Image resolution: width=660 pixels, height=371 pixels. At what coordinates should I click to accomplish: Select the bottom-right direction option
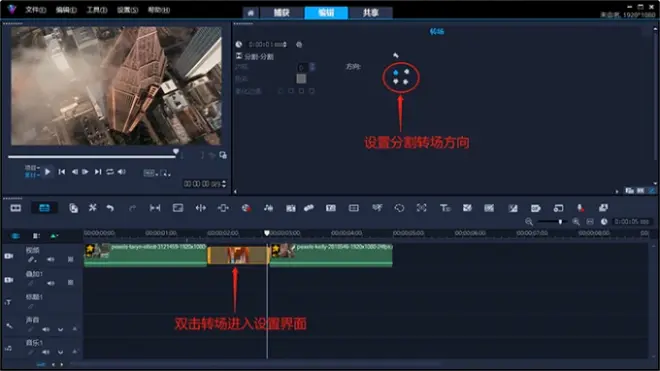click(x=406, y=82)
